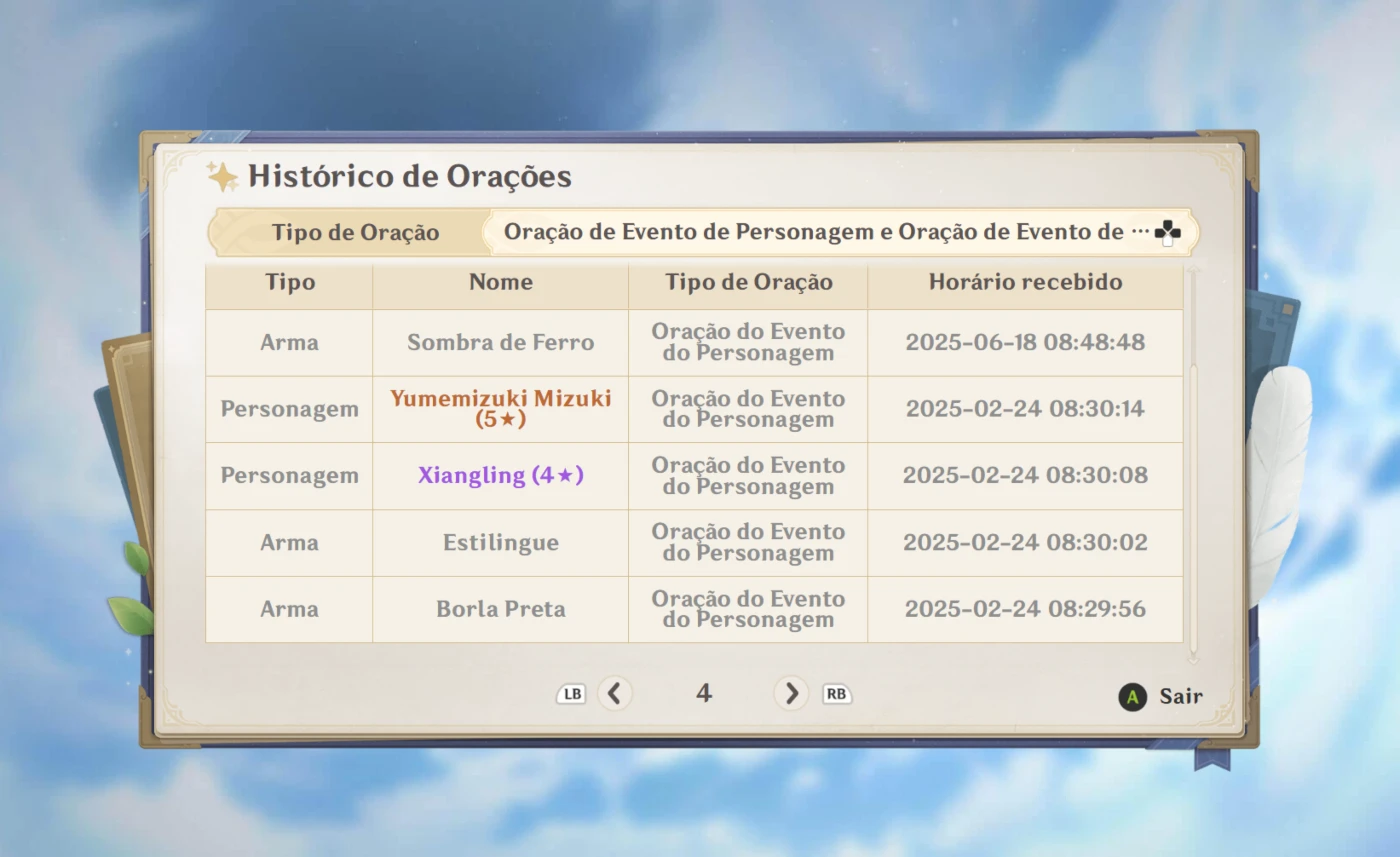Click the timestamp 2025-02-24 08:29:56

pyautogui.click(x=1025, y=609)
